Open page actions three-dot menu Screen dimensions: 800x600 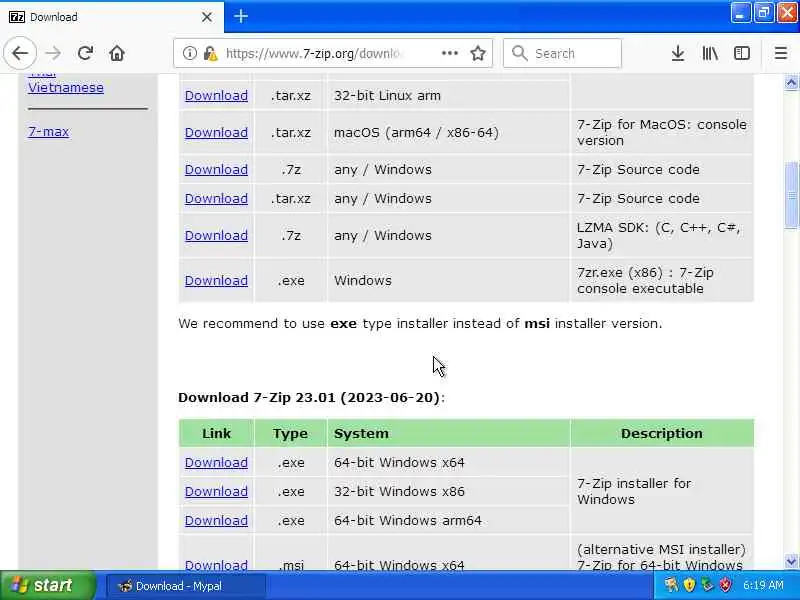(x=449, y=53)
